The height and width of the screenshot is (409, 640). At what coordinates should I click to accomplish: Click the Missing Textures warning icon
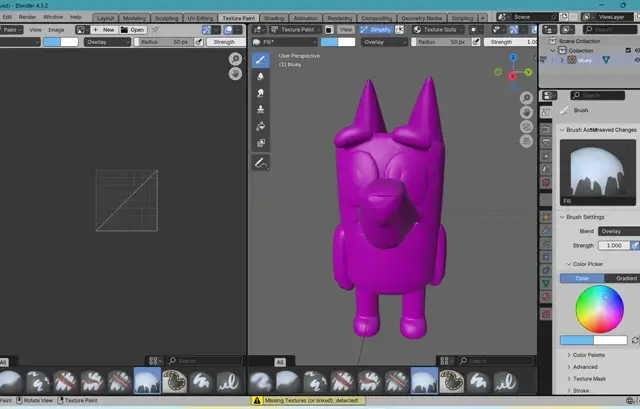(257, 400)
